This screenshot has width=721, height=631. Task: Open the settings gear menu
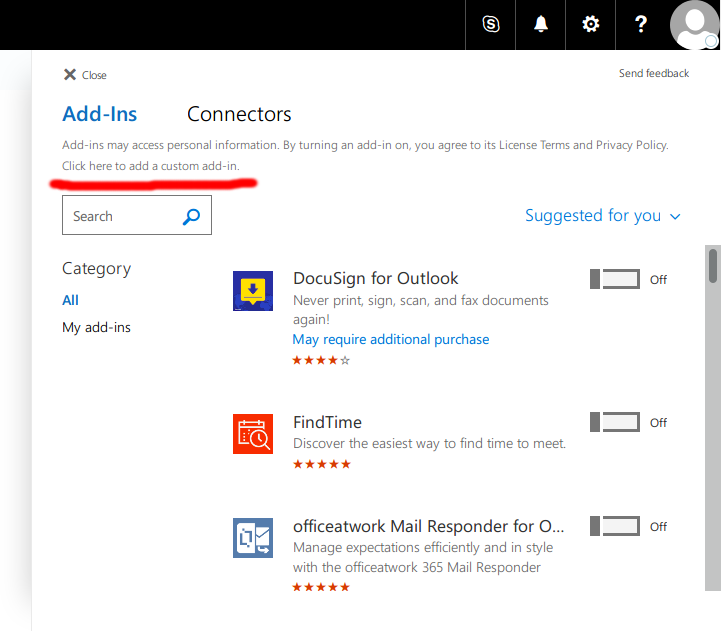tap(590, 24)
